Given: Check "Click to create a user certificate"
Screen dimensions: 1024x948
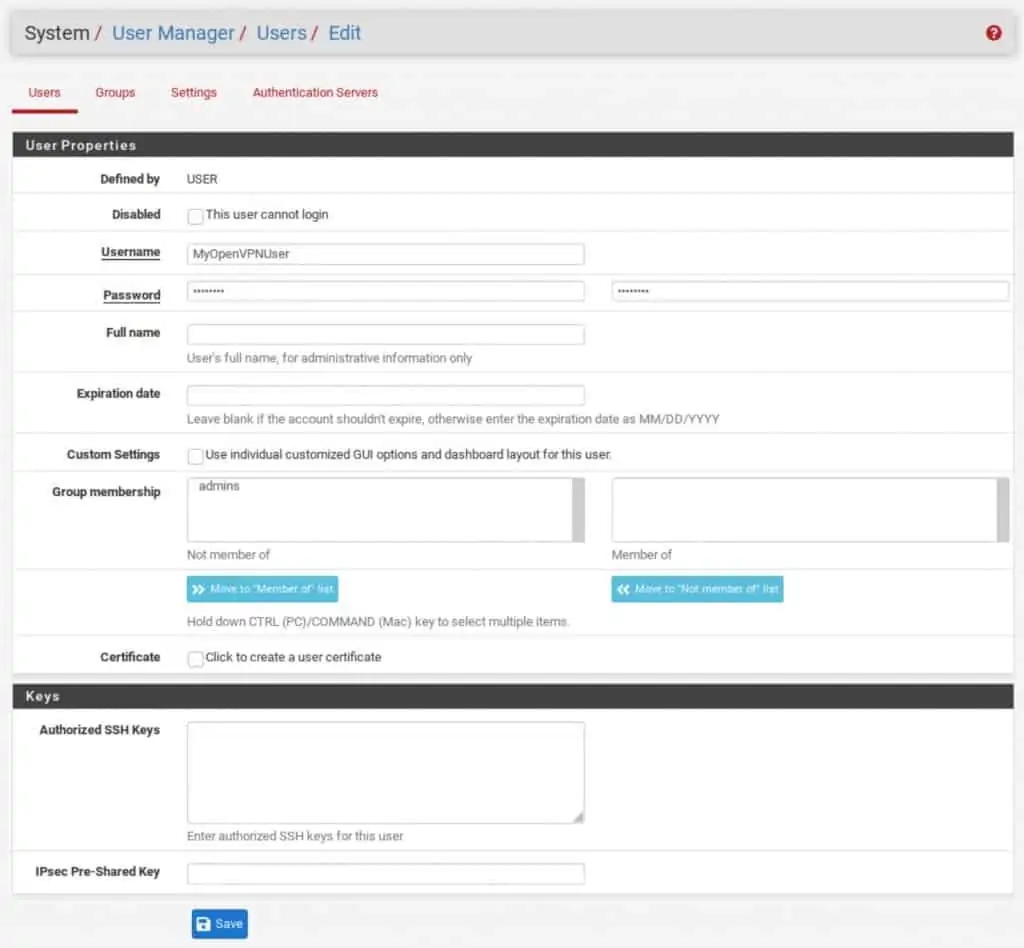Looking at the screenshot, I should (196, 659).
